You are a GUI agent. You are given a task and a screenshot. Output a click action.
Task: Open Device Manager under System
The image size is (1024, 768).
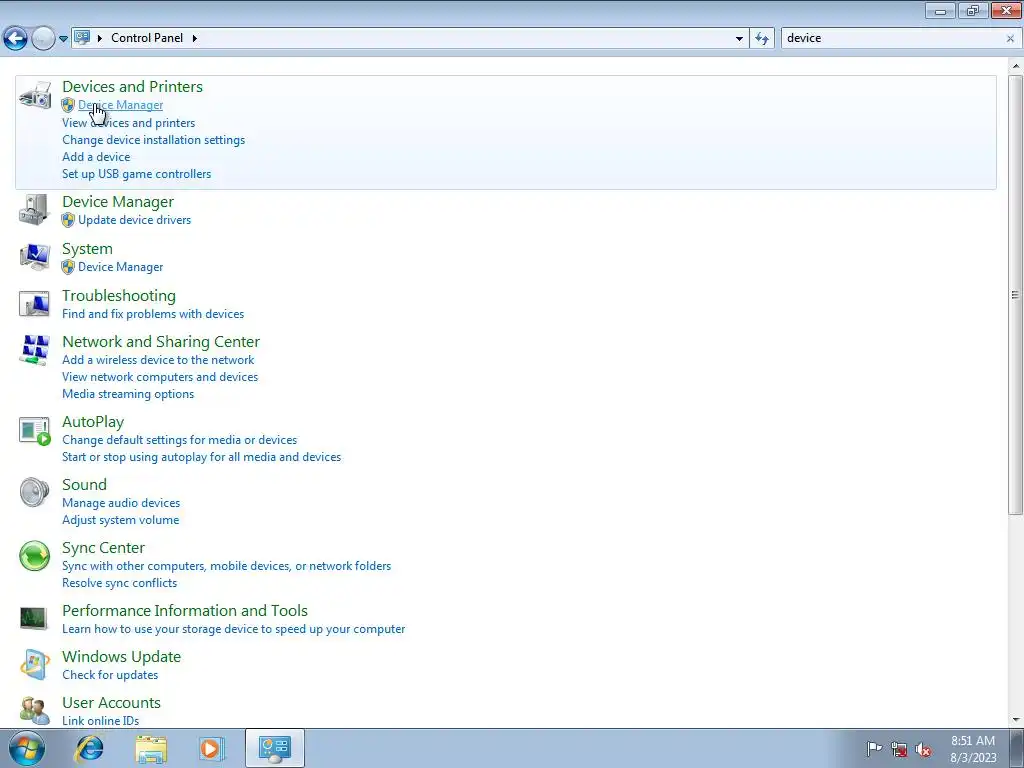121,267
